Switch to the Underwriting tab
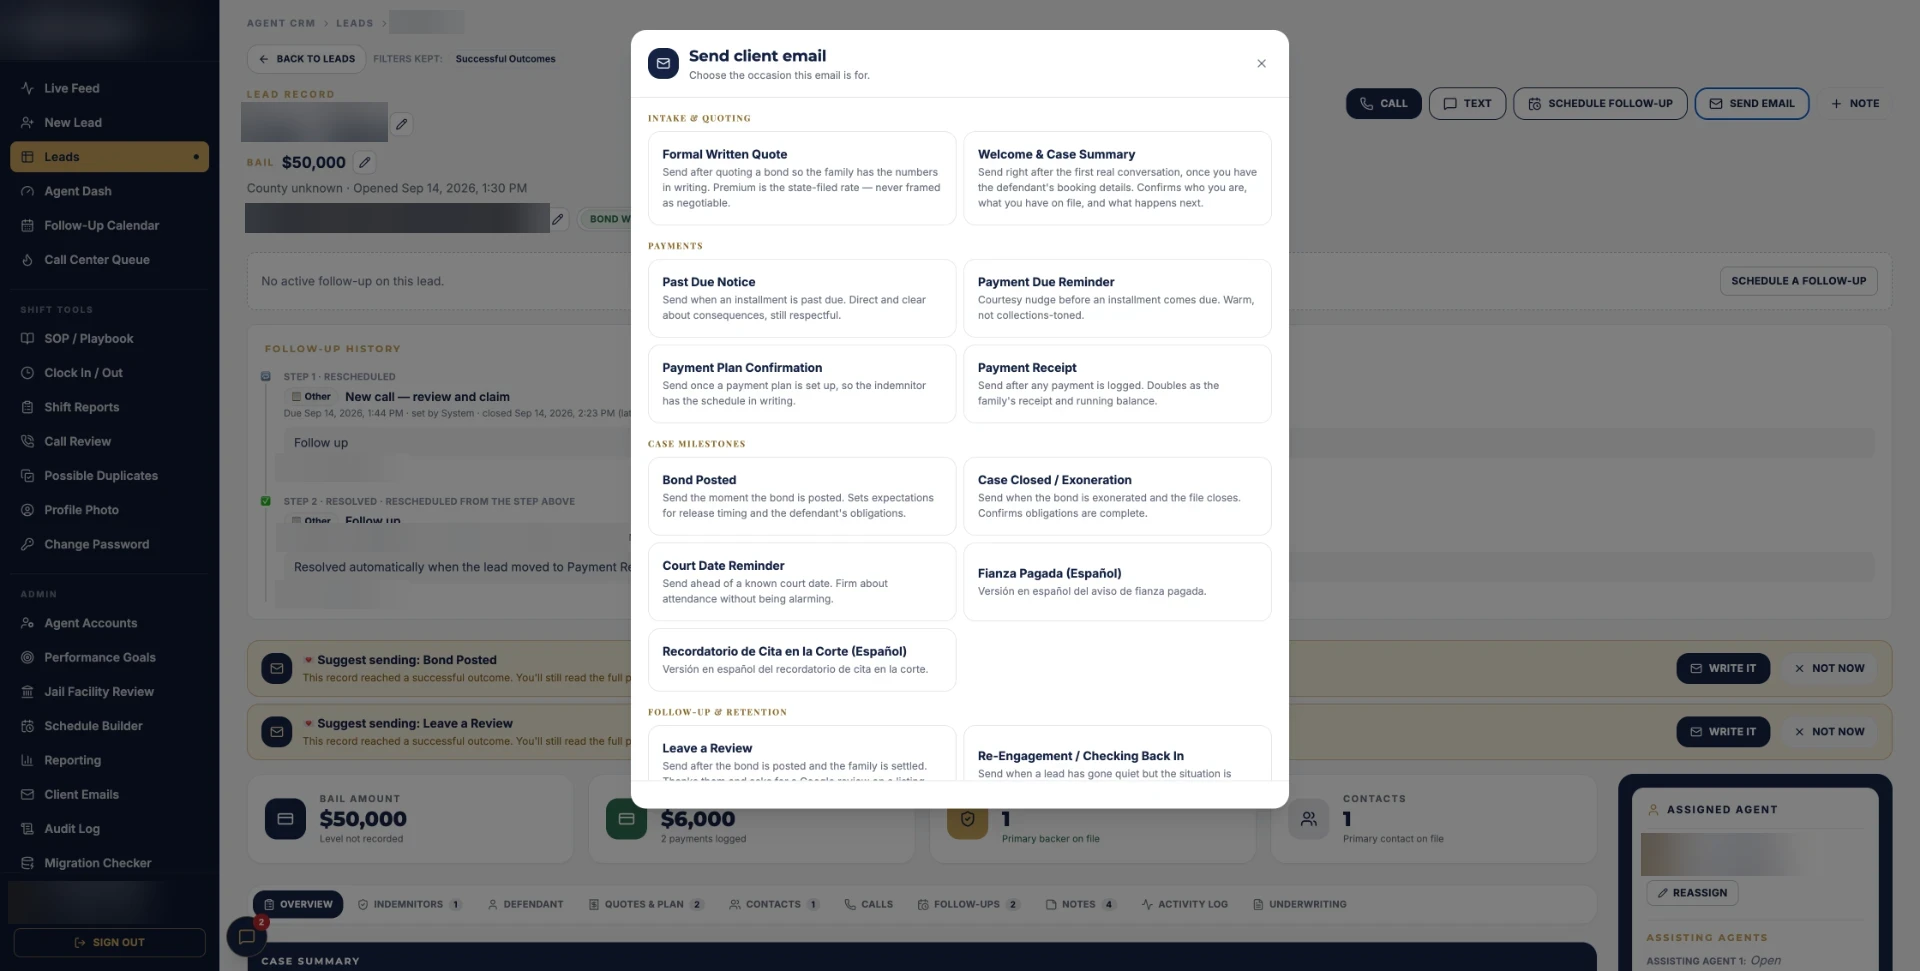1920x971 pixels. click(1299, 904)
